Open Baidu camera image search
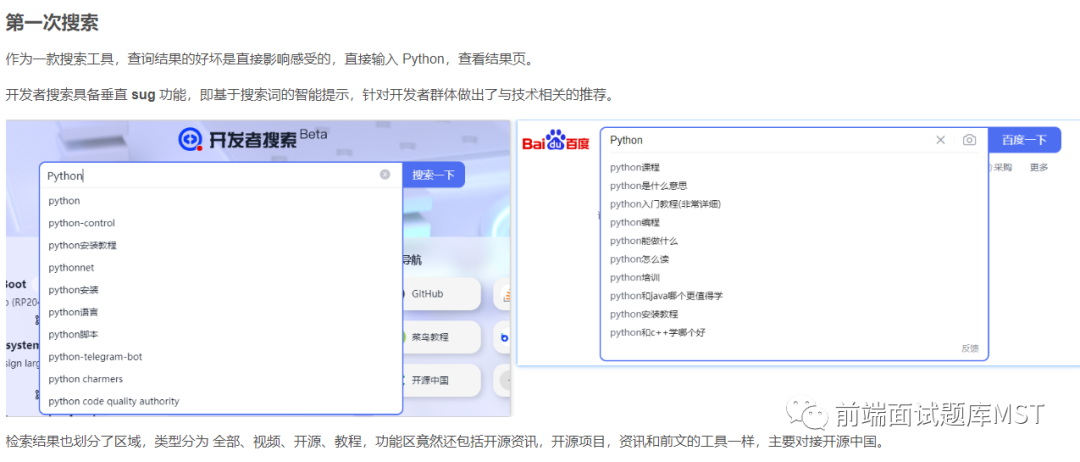1080x462 pixels. point(969,140)
